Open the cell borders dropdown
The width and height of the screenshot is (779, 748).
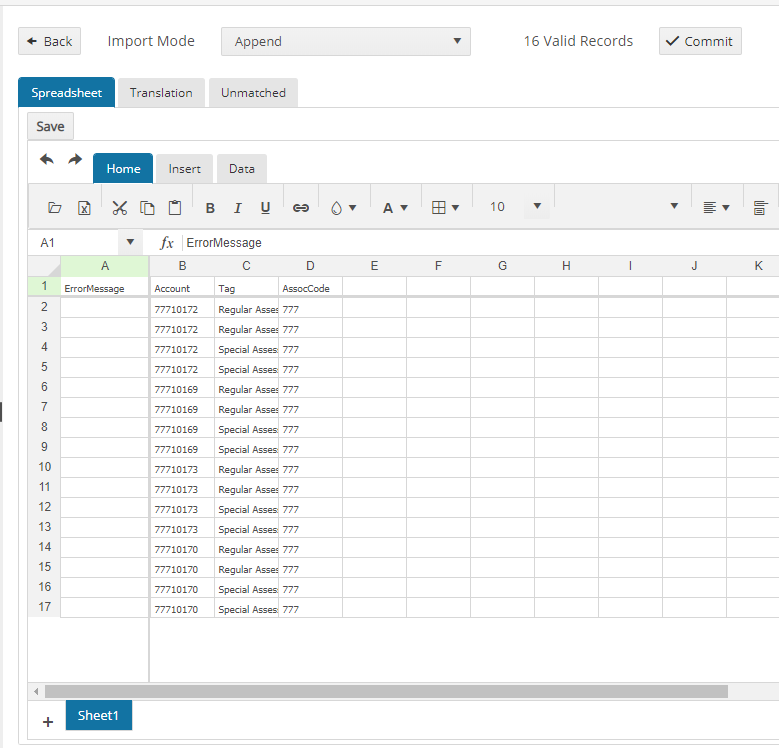tap(446, 208)
